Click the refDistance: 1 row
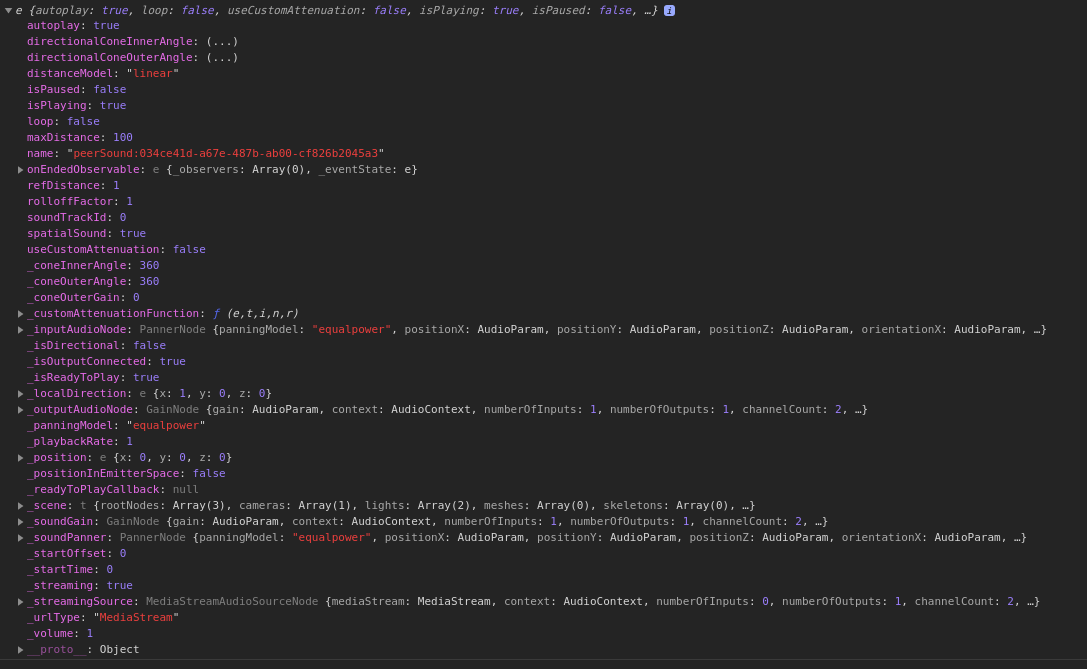Image resolution: width=1087 pixels, height=669 pixels. pyautogui.click(x=73, y=186)
